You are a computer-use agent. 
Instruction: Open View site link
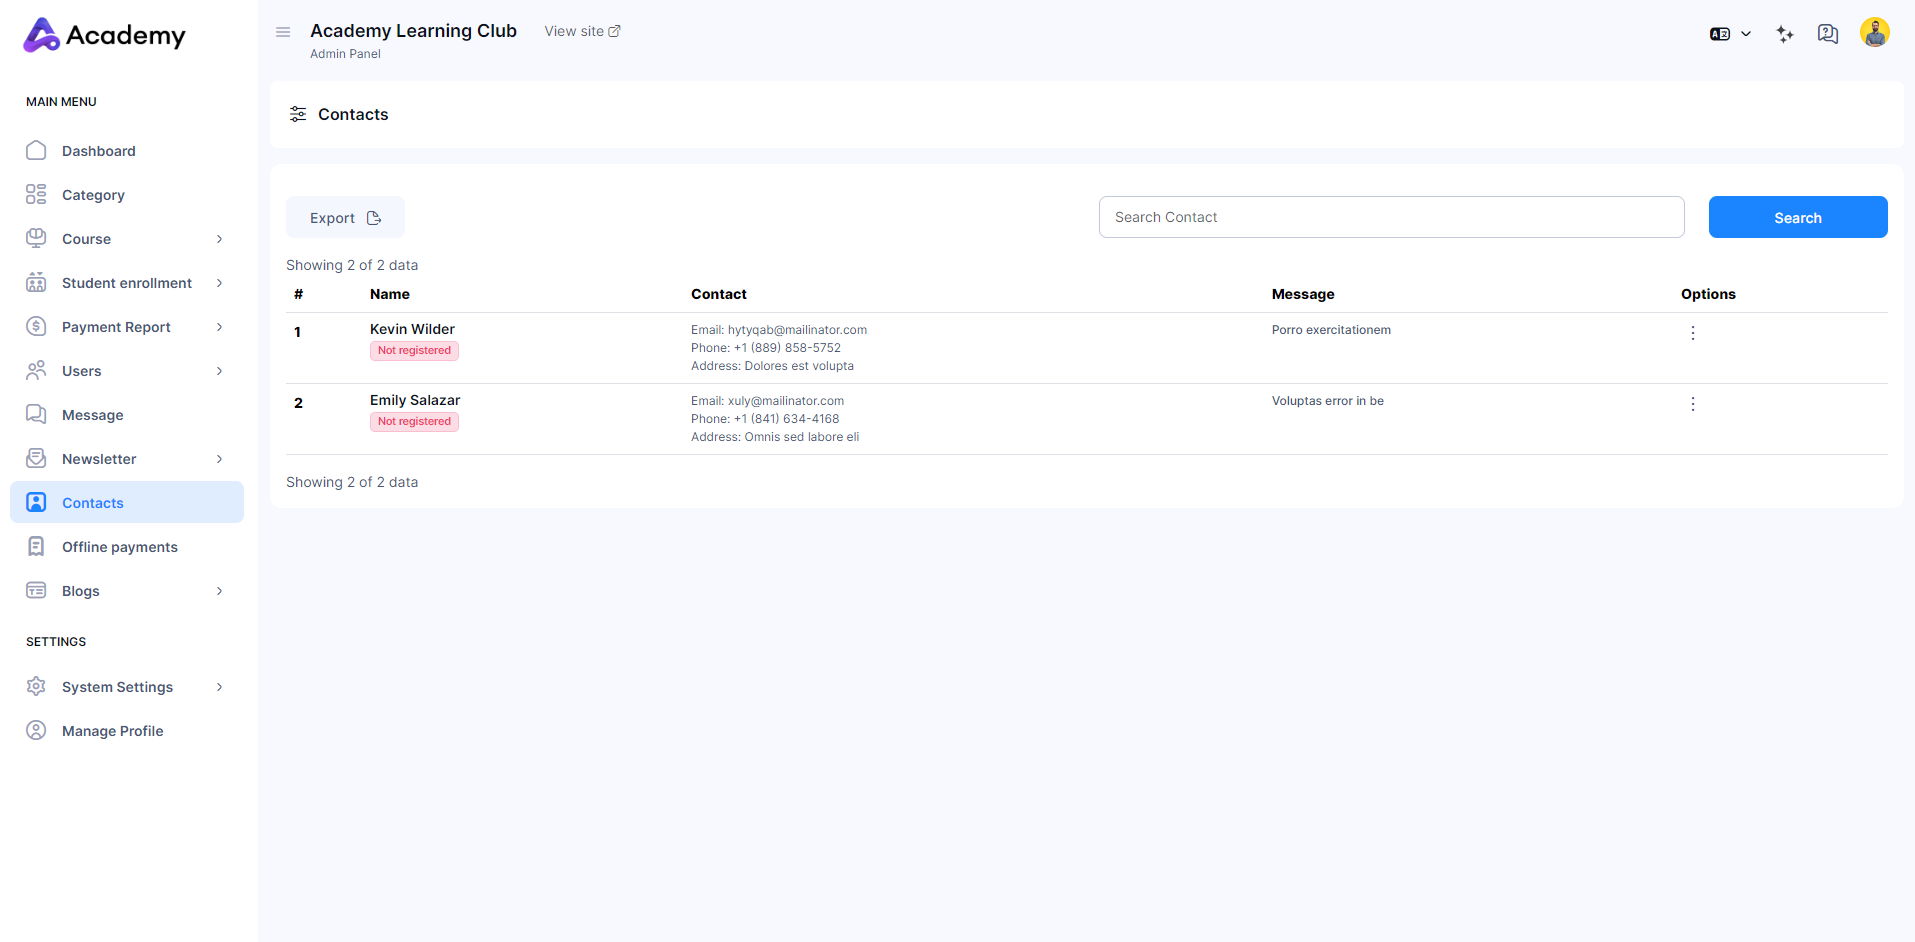tap(582, 31)
